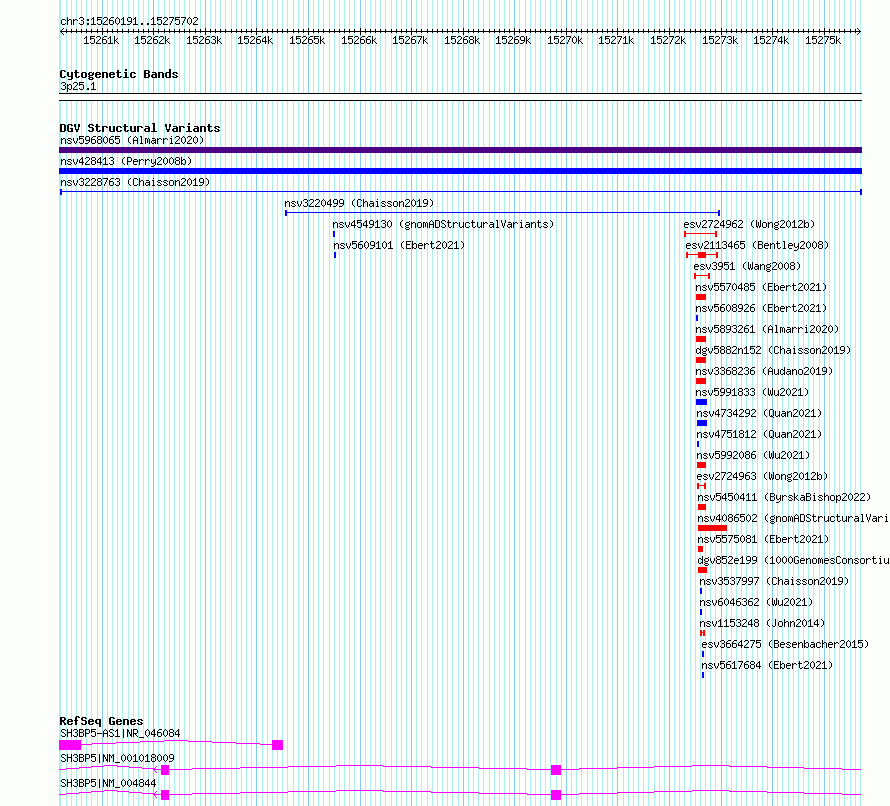Screen dimensions: 890x806
Task: Open nsv4549130 gnomADStructuralVariants entry
Action: (x=443, y=224)
